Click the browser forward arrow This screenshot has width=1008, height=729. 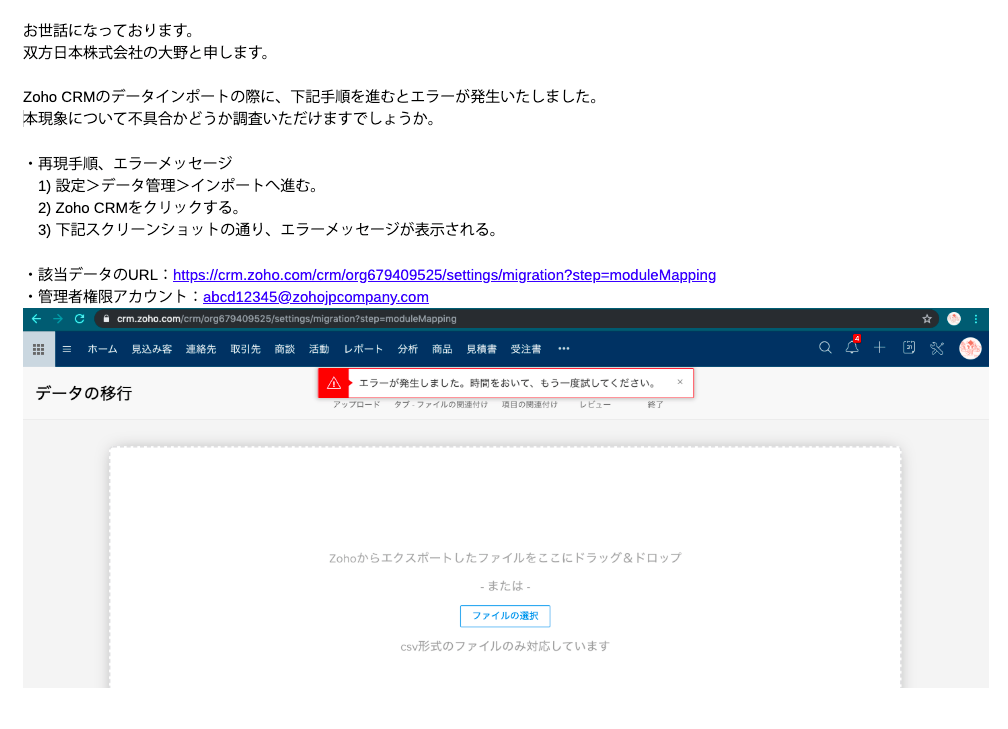coord(58,319)
